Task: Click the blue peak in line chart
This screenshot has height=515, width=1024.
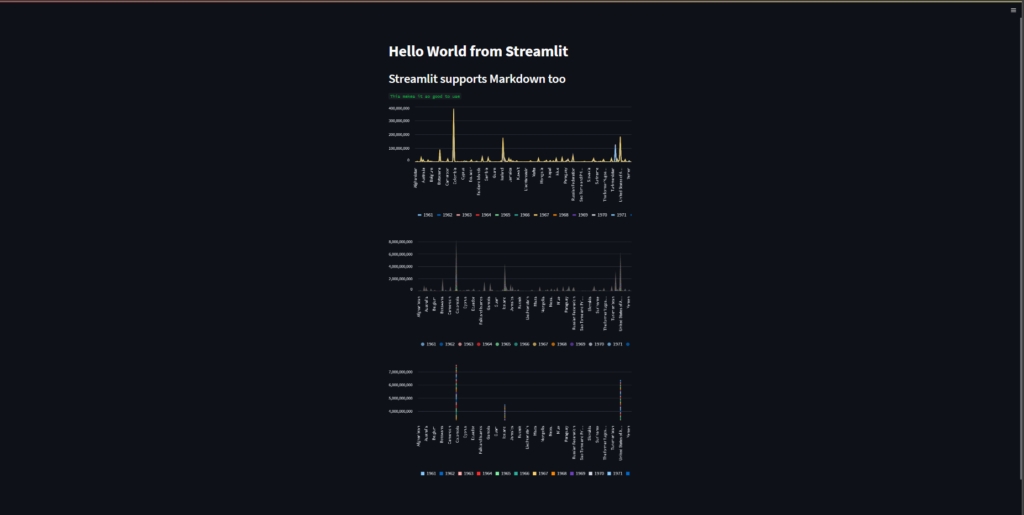Action: point(615,151)
